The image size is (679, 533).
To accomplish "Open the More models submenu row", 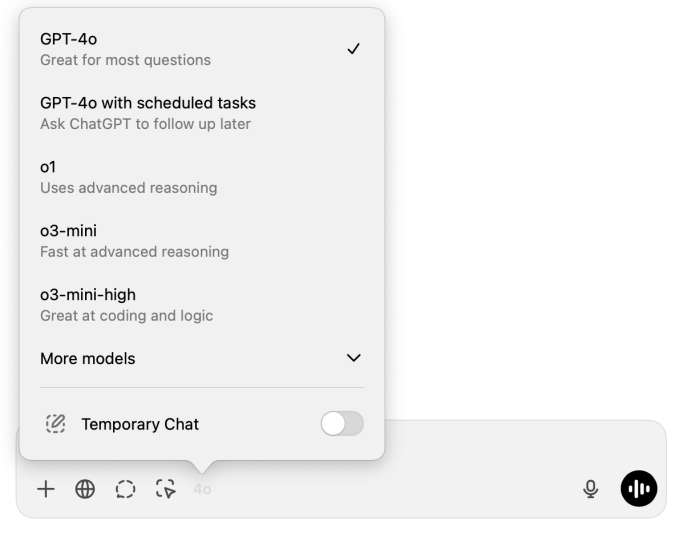I will (x=88, y=358).
